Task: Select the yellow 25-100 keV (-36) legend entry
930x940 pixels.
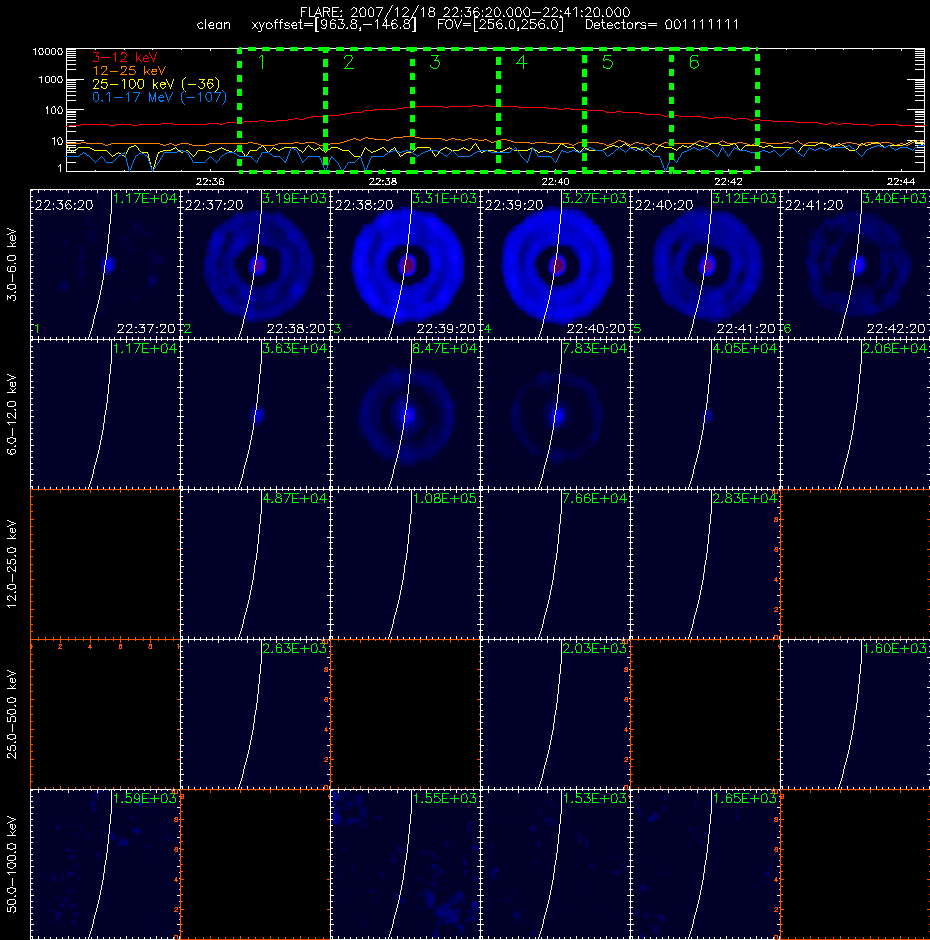Action: tap(156, 84)
